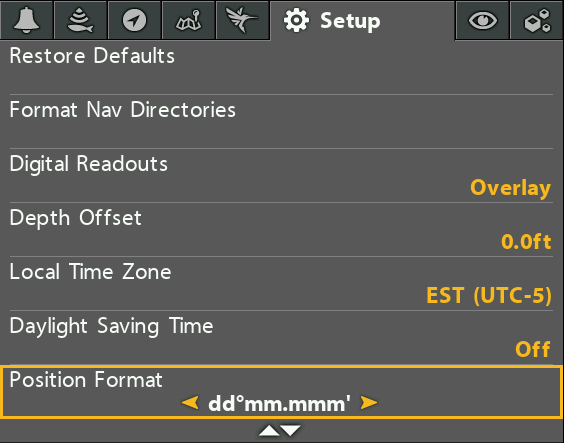The height and width of the screenshot is (443, 564).
Task: Open the Chart tab map icon
Action: (x=188, y=20)
